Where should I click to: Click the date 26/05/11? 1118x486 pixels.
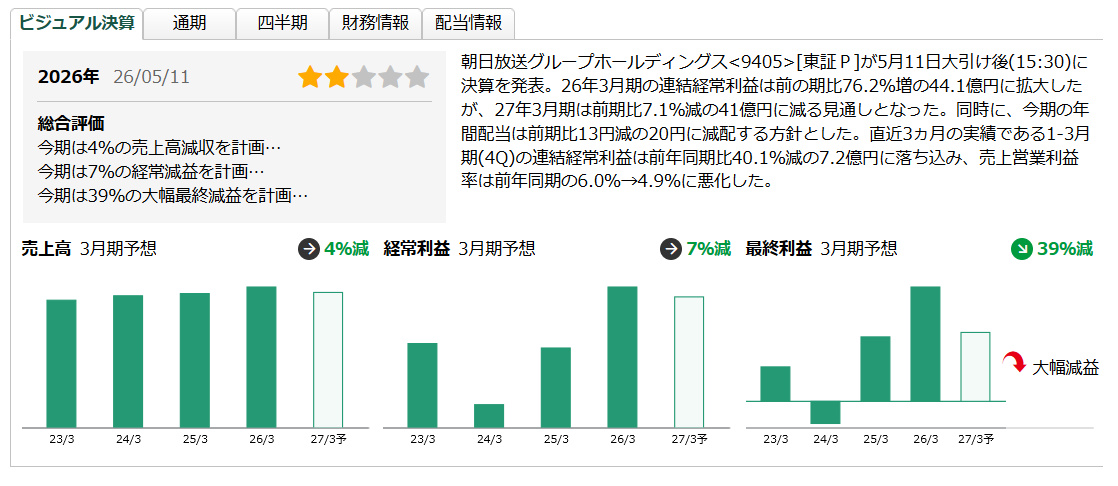coord(151,77)
